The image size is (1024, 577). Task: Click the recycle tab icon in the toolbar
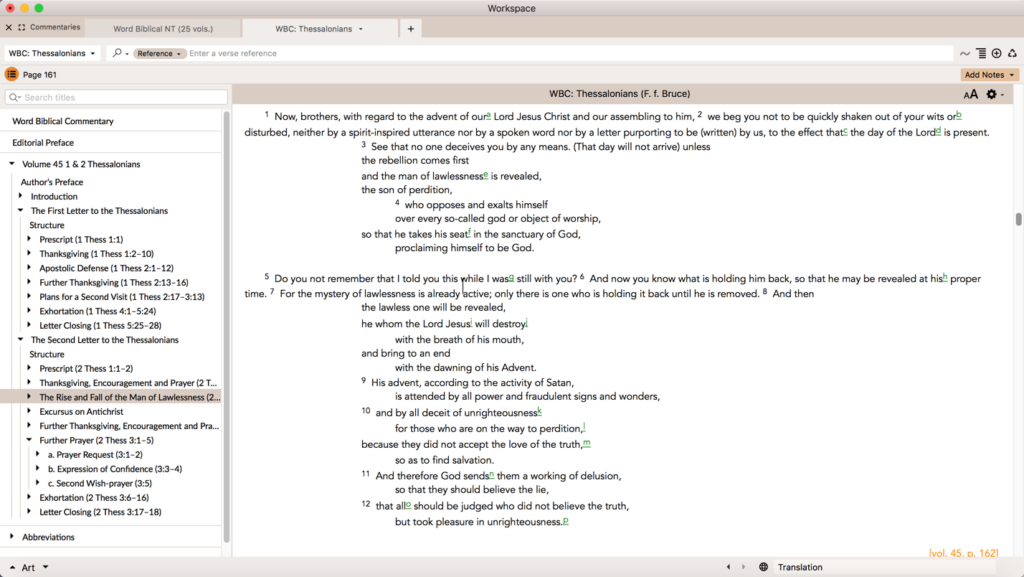point(1012,53)
